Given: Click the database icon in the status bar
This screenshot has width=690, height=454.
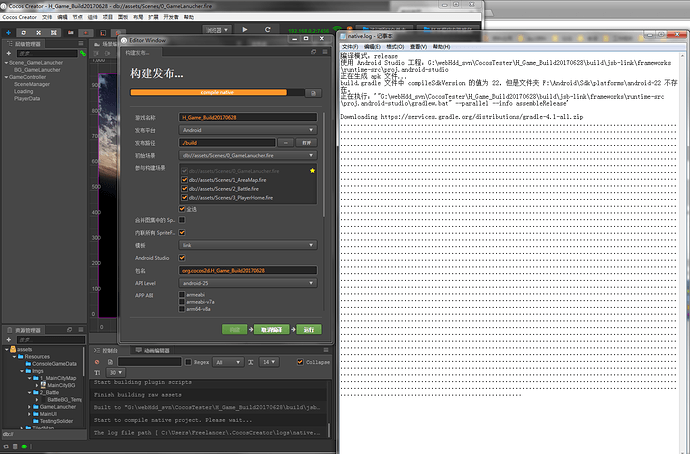Looking at the screenshot, I should (15, 447).
